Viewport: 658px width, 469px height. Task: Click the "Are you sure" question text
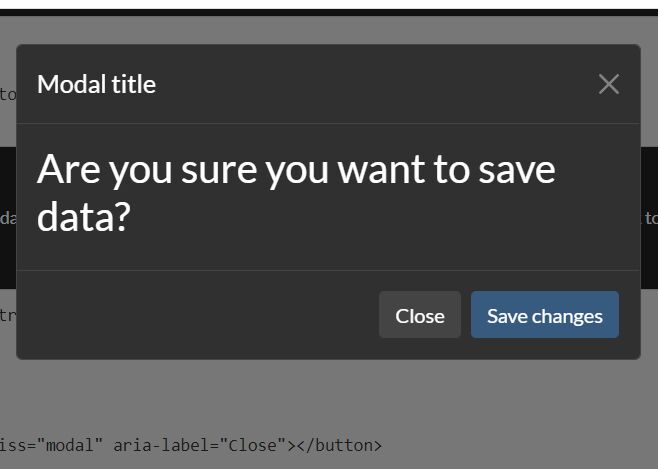pyautogui.click(x=296, y=170)
